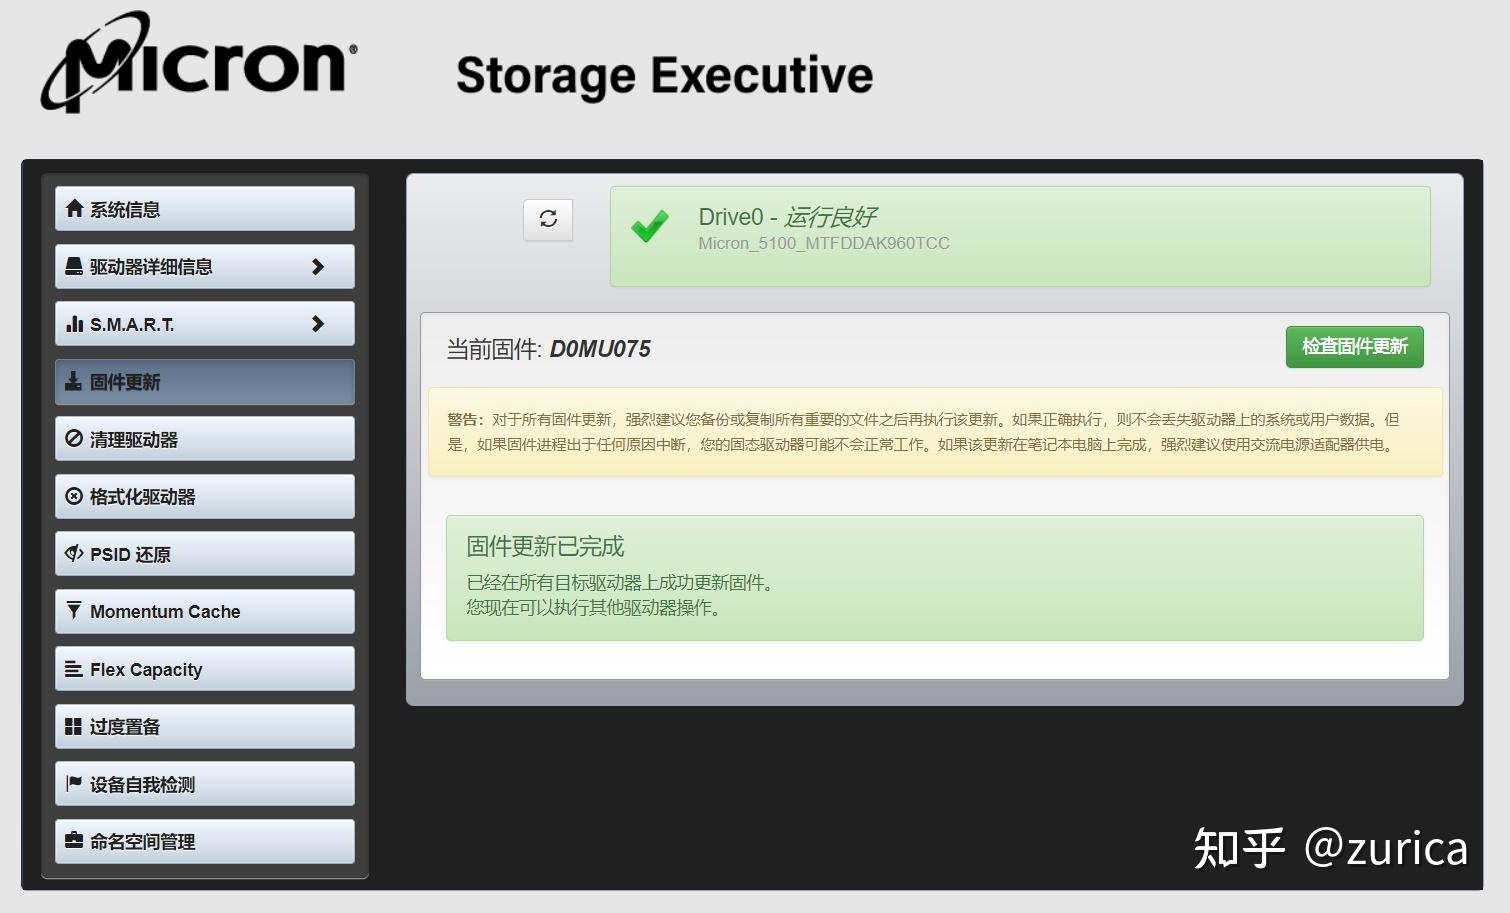Select Flex Capacity in the sidebar
Screen dimensions: 1510x913
tap(205, 669)
